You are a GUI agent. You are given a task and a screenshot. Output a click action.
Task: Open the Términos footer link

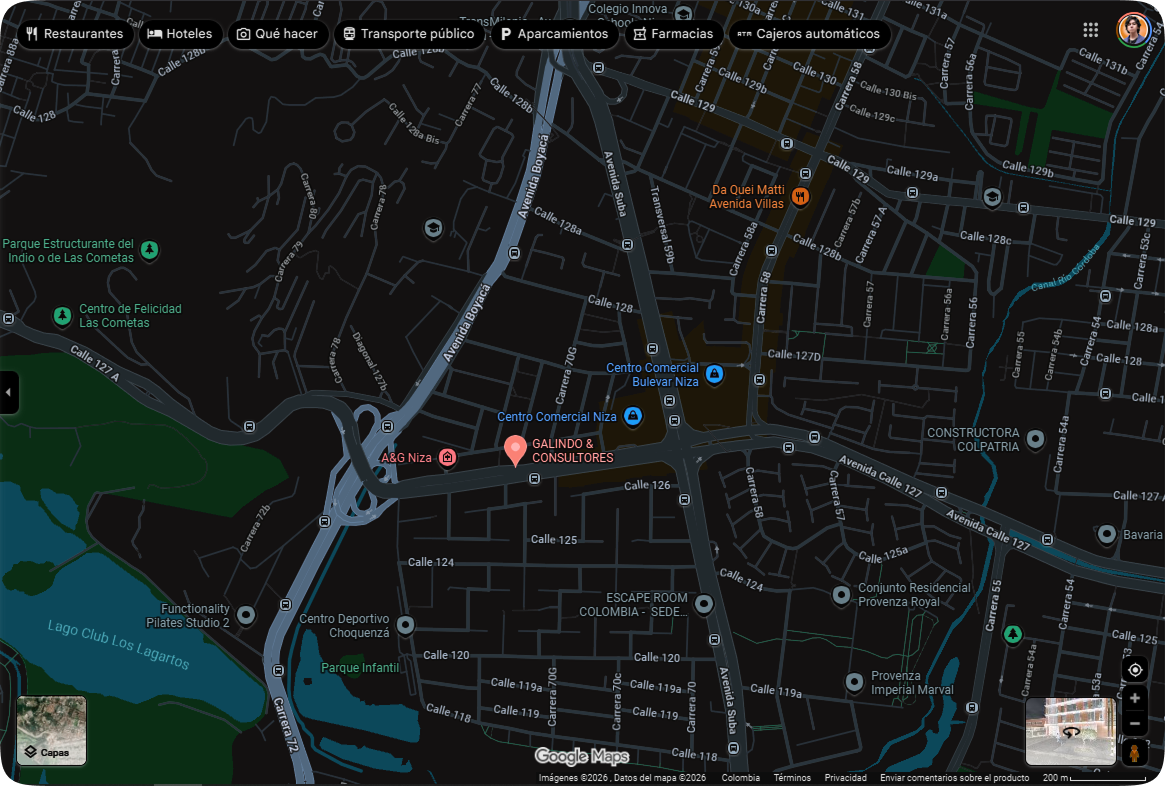[x=792, y=778]
